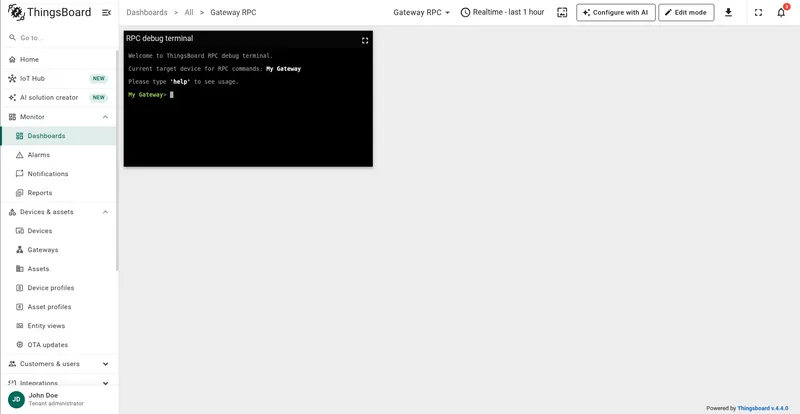Click the Home icon
800x414 pixels.
point(12,59)
